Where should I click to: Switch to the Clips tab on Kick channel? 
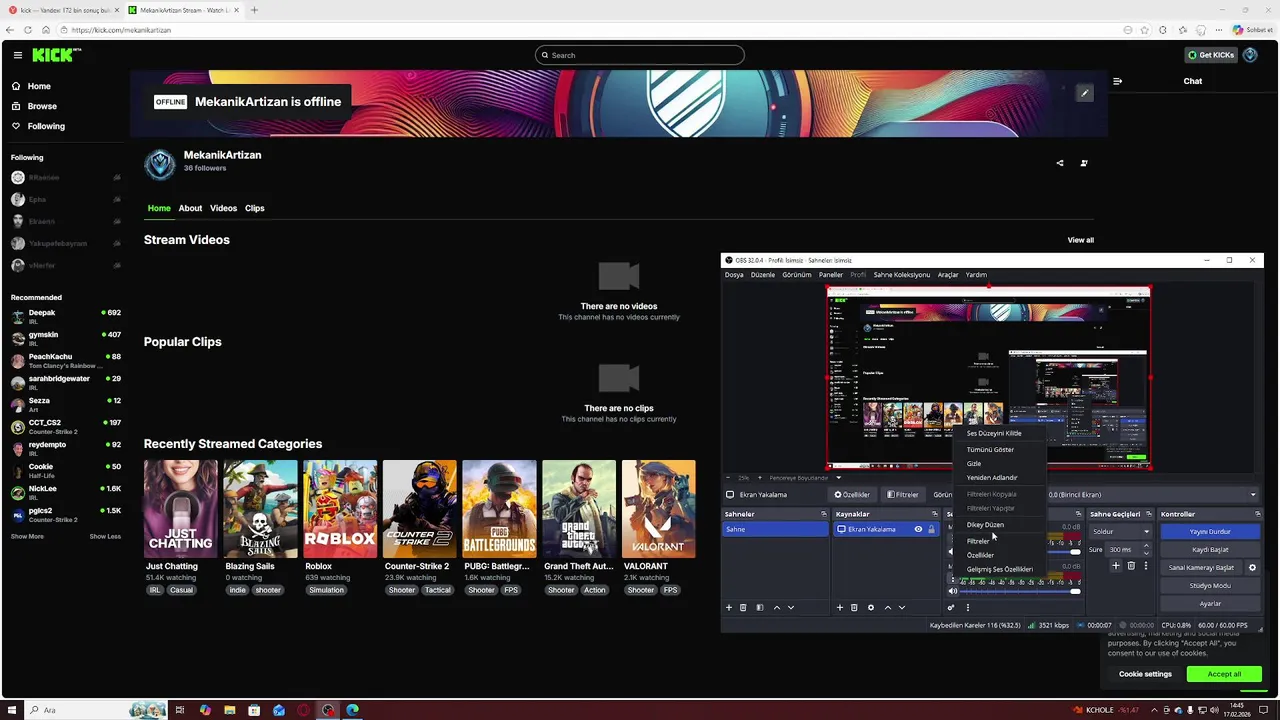pos(255,208)
